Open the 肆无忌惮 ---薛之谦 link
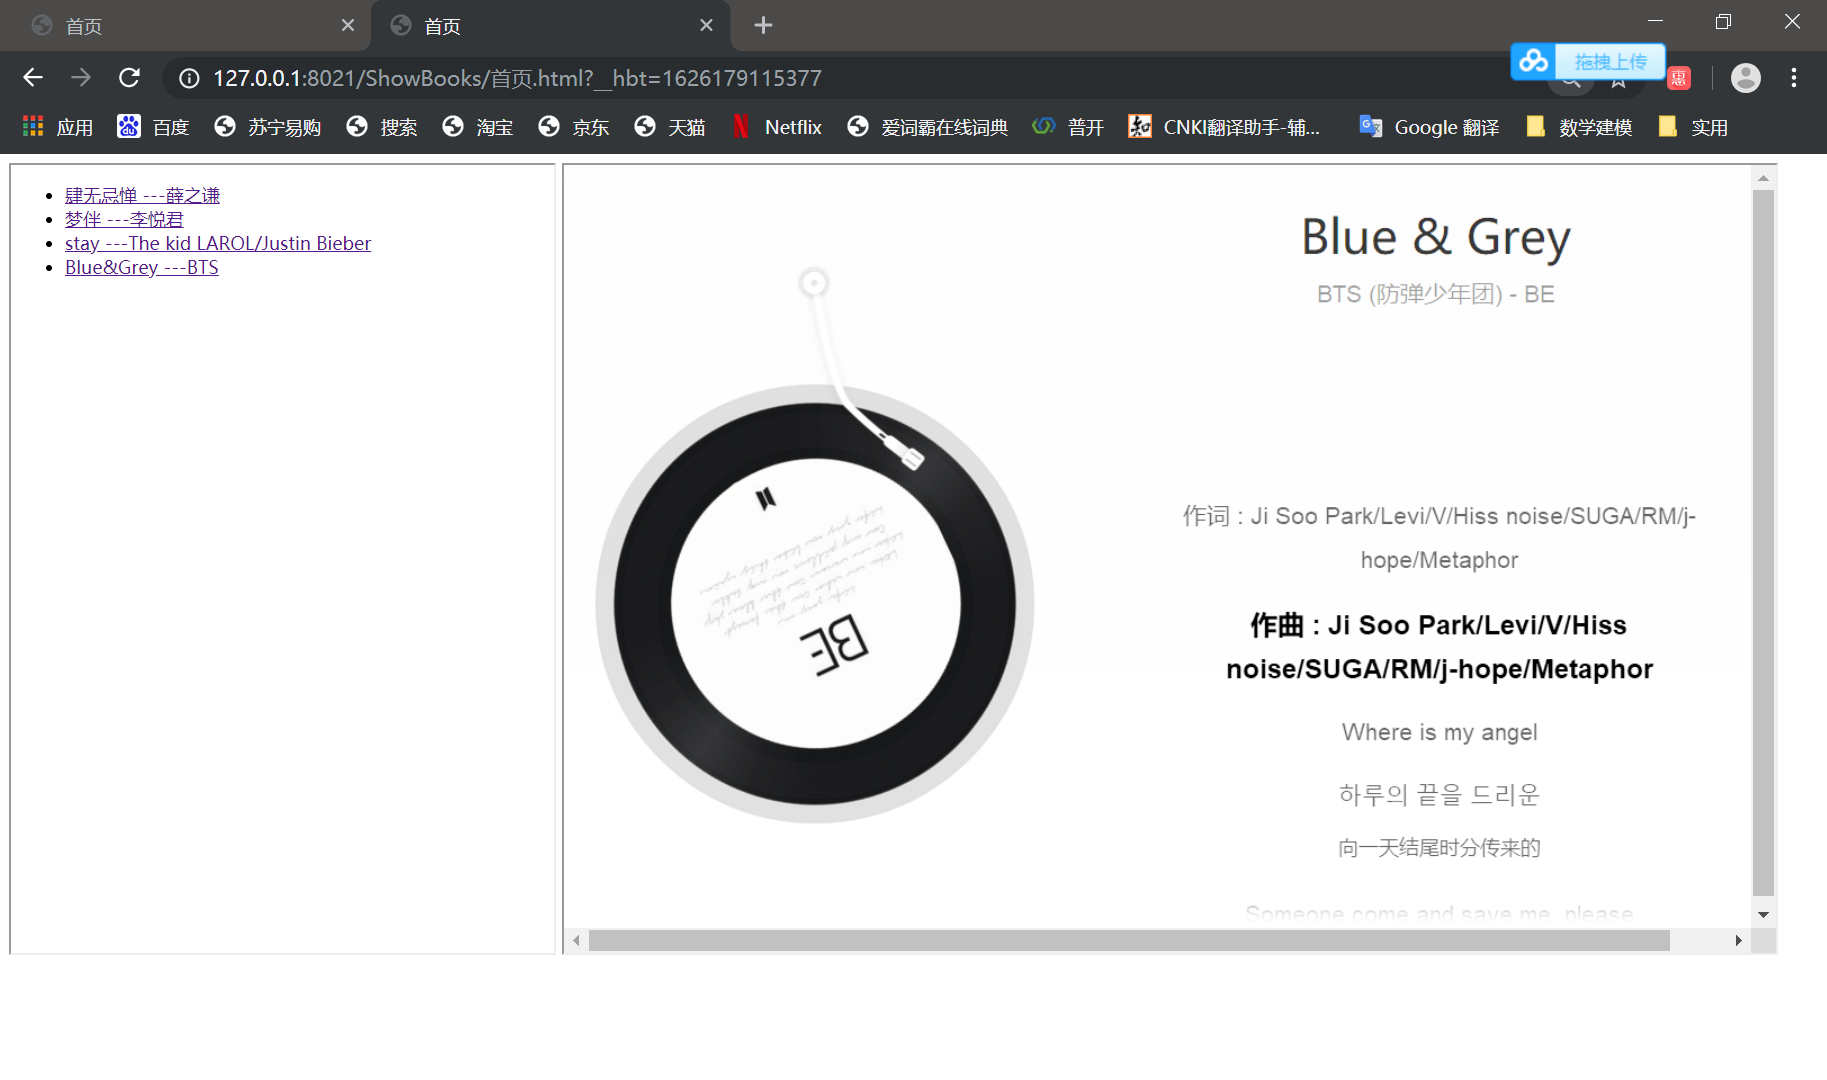The height and width of the screenshot is (1080, 1827). click(x=142, y=195)
